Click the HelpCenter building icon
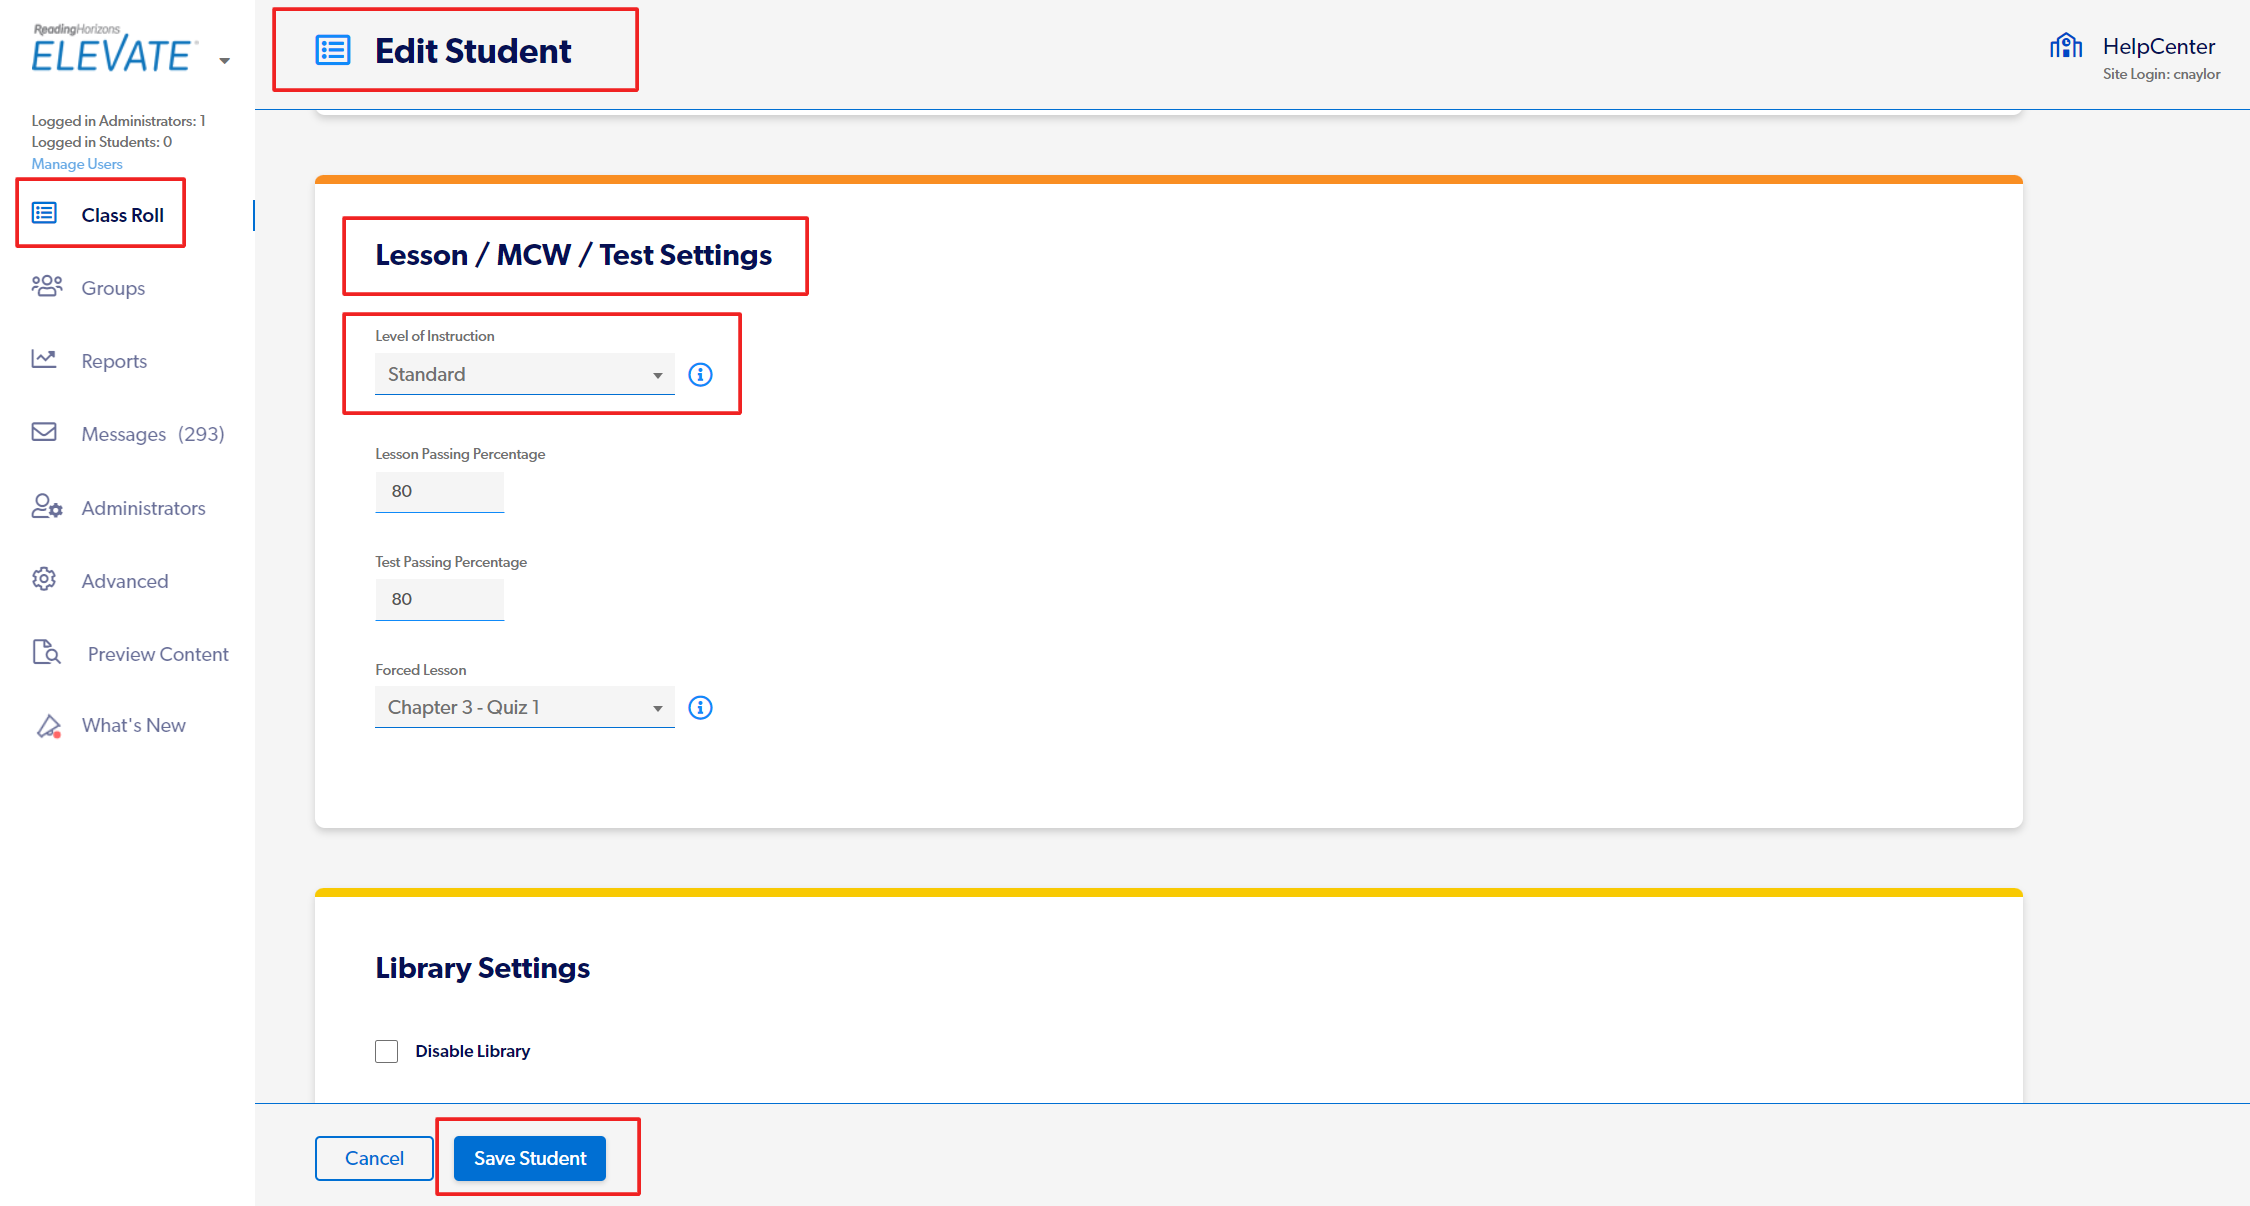Screen dimensions: 2250x1206 pos(2066,46)
